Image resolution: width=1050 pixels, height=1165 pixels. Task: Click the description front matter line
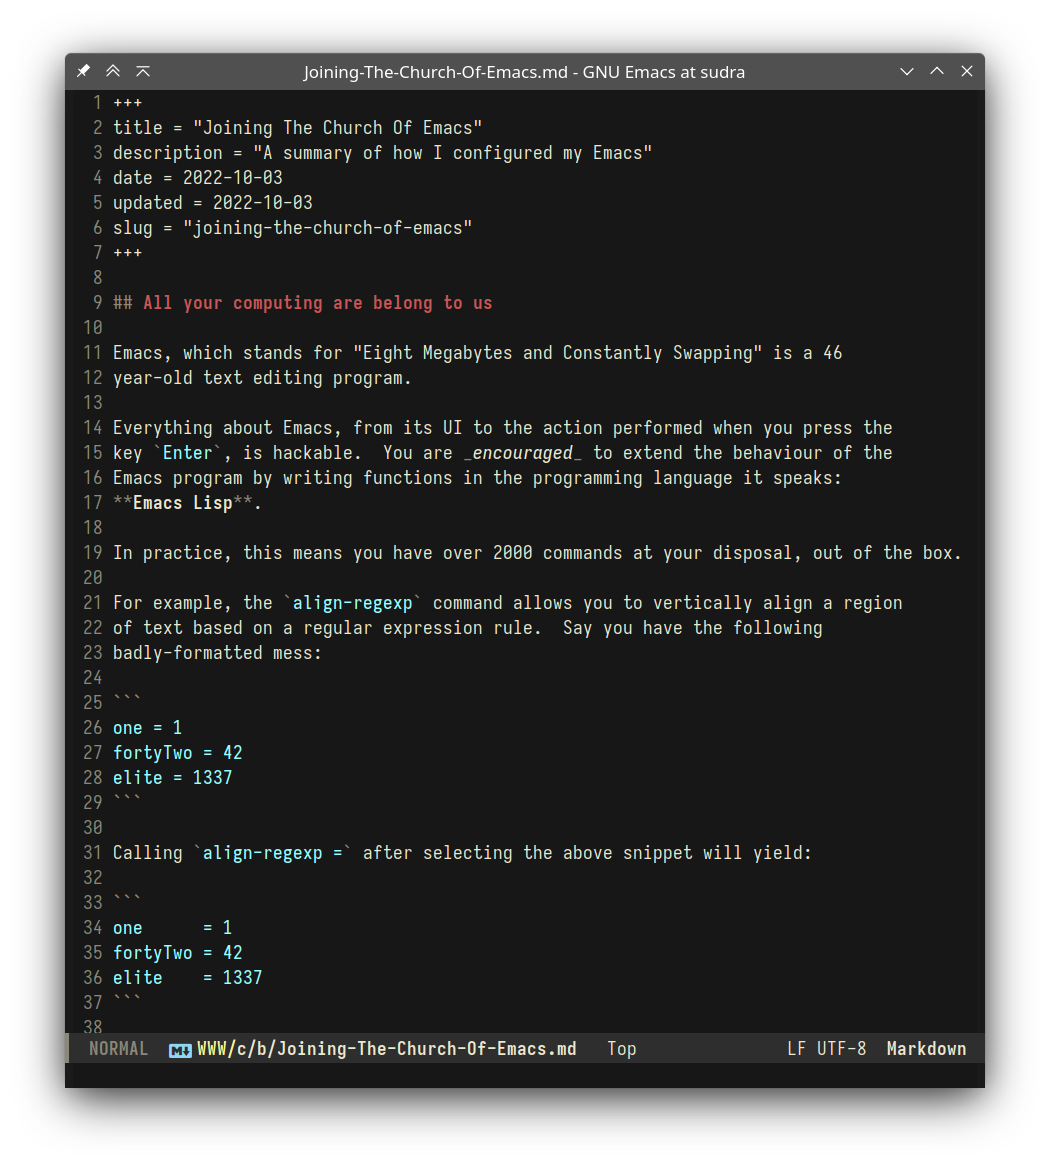coord(383,153)
